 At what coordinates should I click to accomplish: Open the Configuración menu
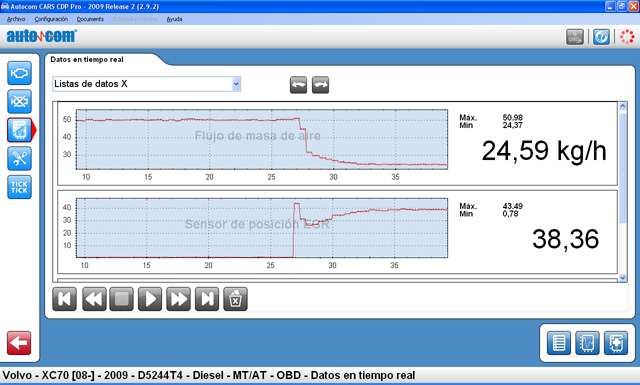(51, 19)
